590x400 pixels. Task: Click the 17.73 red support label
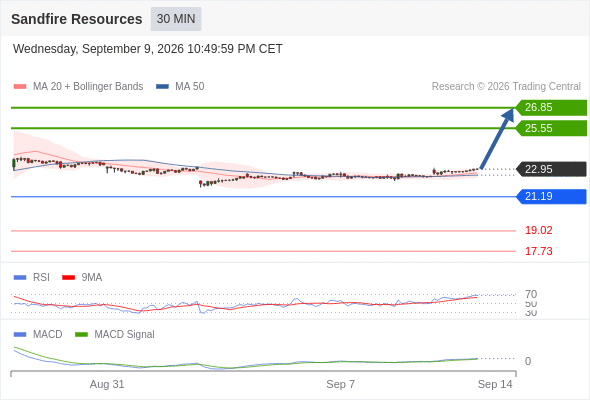point(538,251)
